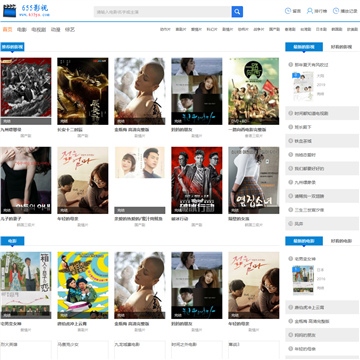Open the 战争片 genre link

[x=259, y=29]
